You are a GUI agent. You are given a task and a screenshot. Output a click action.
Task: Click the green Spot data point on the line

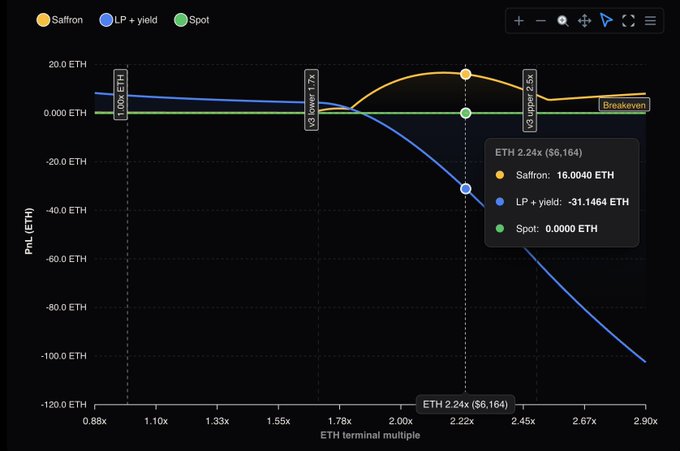pos(465,113)
